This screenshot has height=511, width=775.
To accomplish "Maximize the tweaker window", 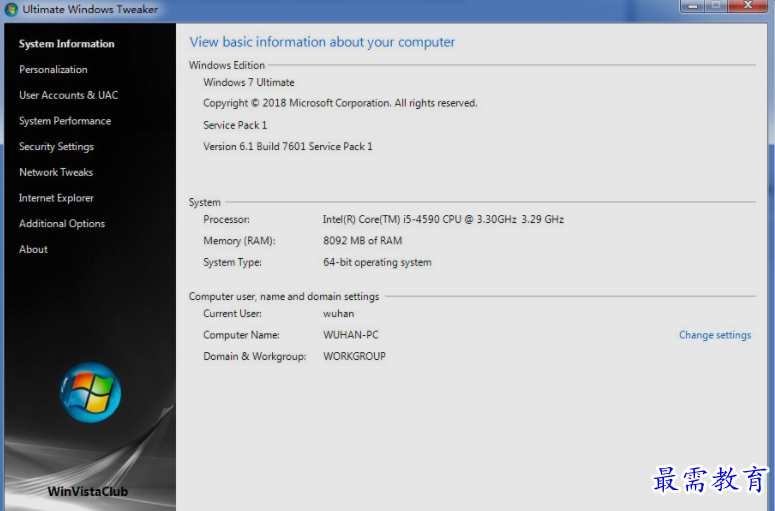I will point(716,6).
